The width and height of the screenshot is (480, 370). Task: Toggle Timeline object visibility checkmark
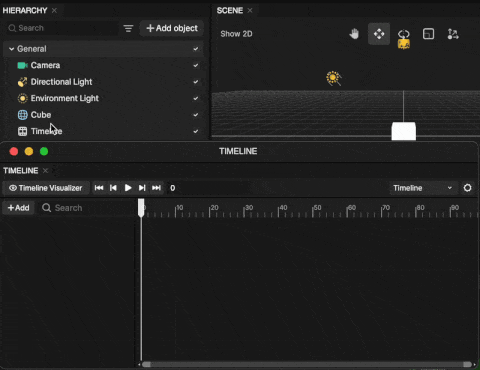[196, 131]
